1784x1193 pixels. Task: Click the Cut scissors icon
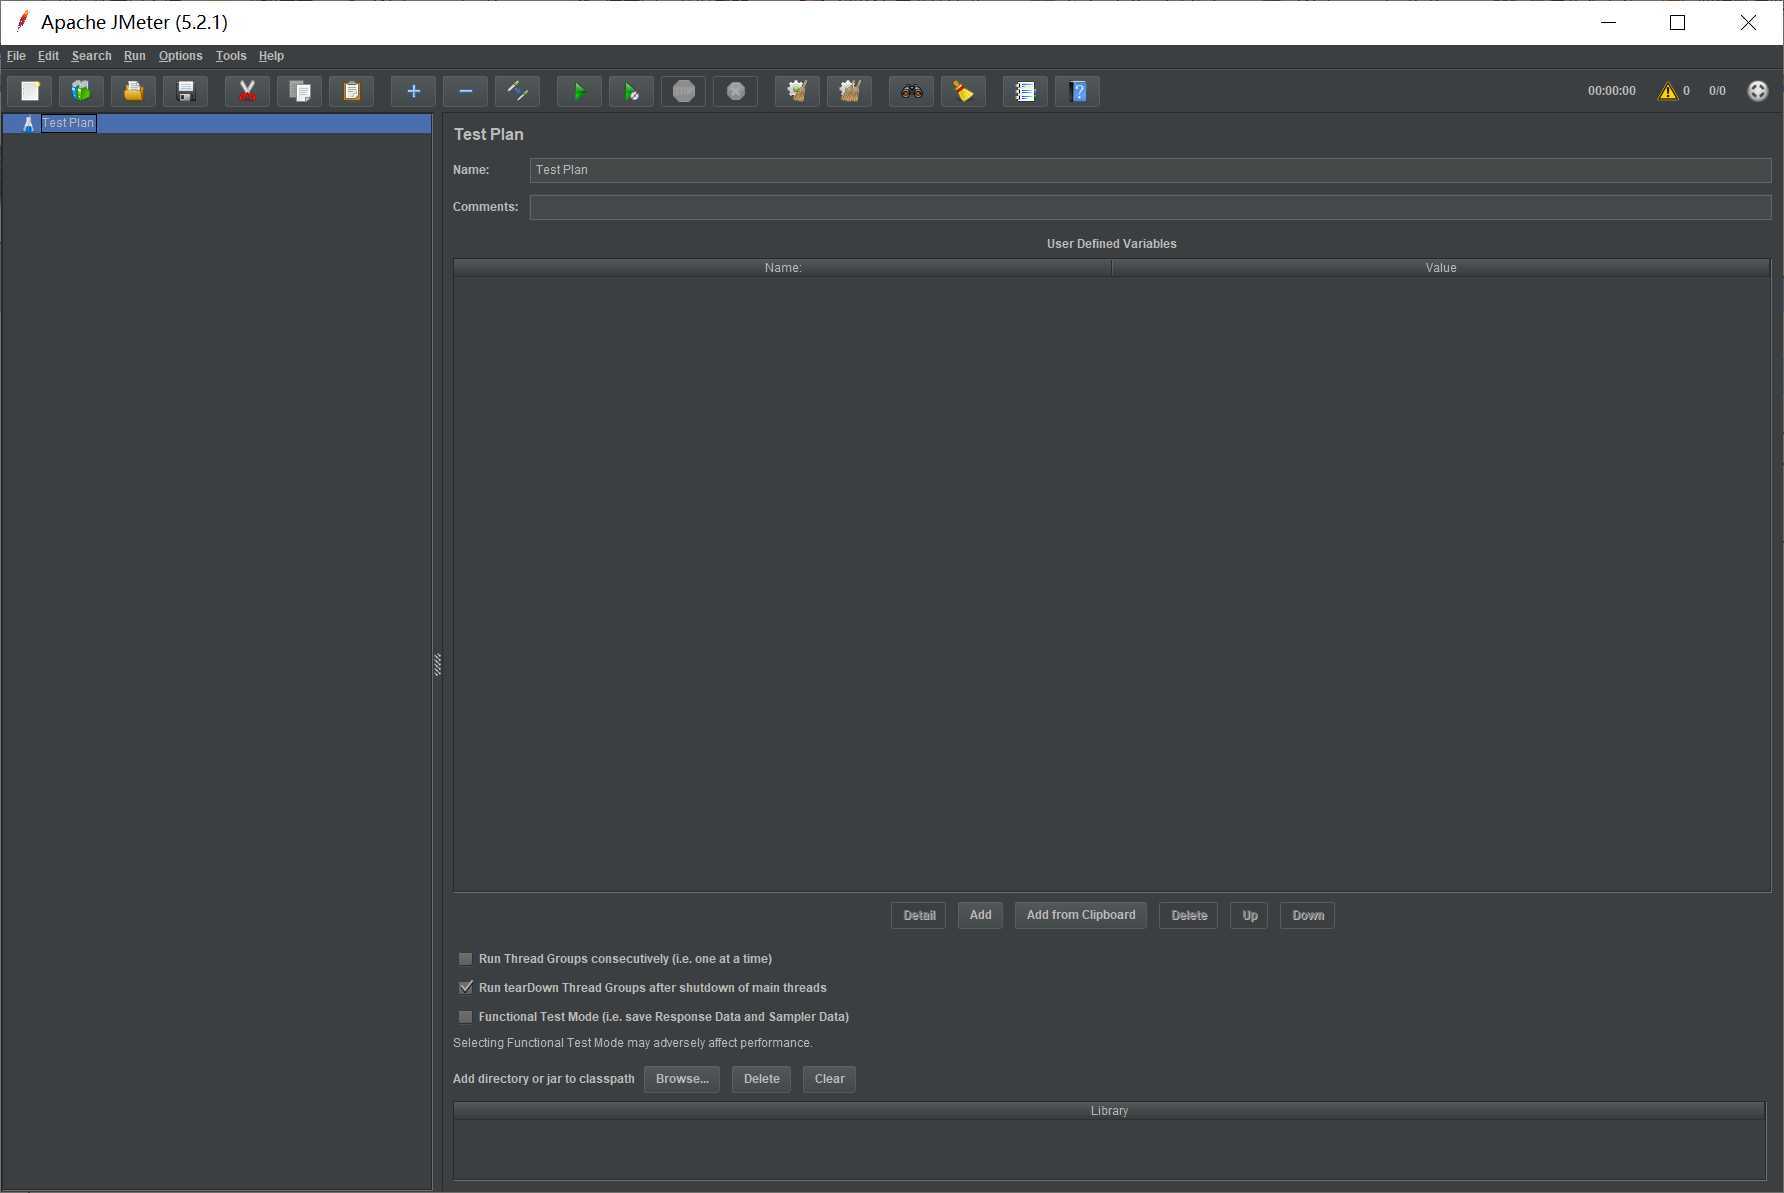click(x=247, y=91)
